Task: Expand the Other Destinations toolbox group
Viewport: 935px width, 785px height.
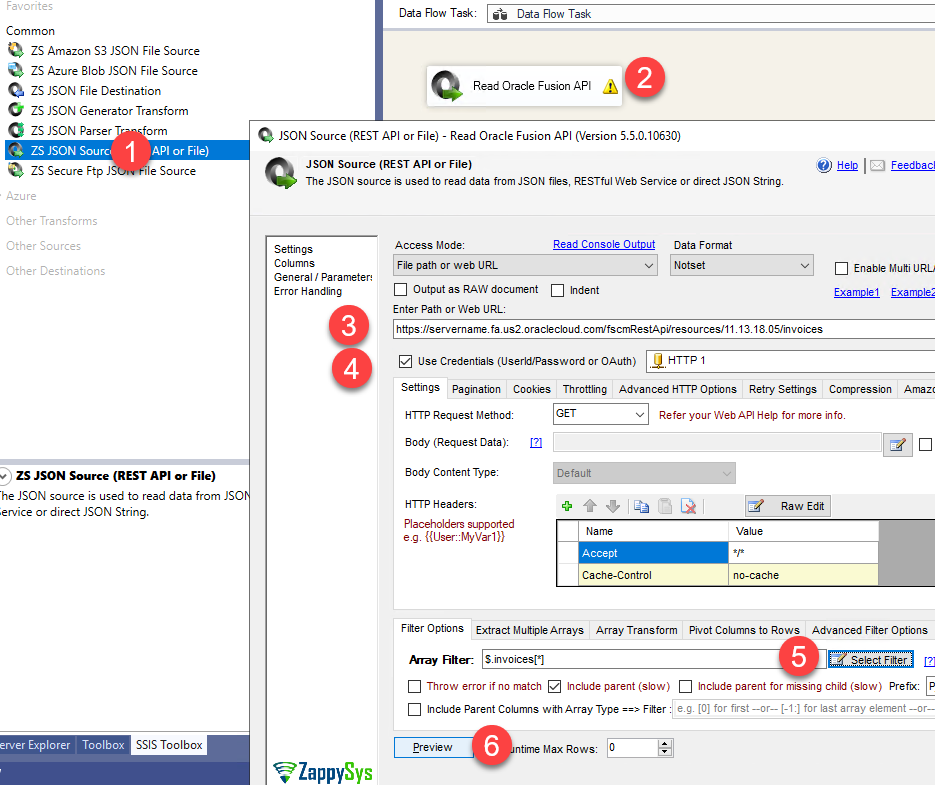Action: click(55, 271)
